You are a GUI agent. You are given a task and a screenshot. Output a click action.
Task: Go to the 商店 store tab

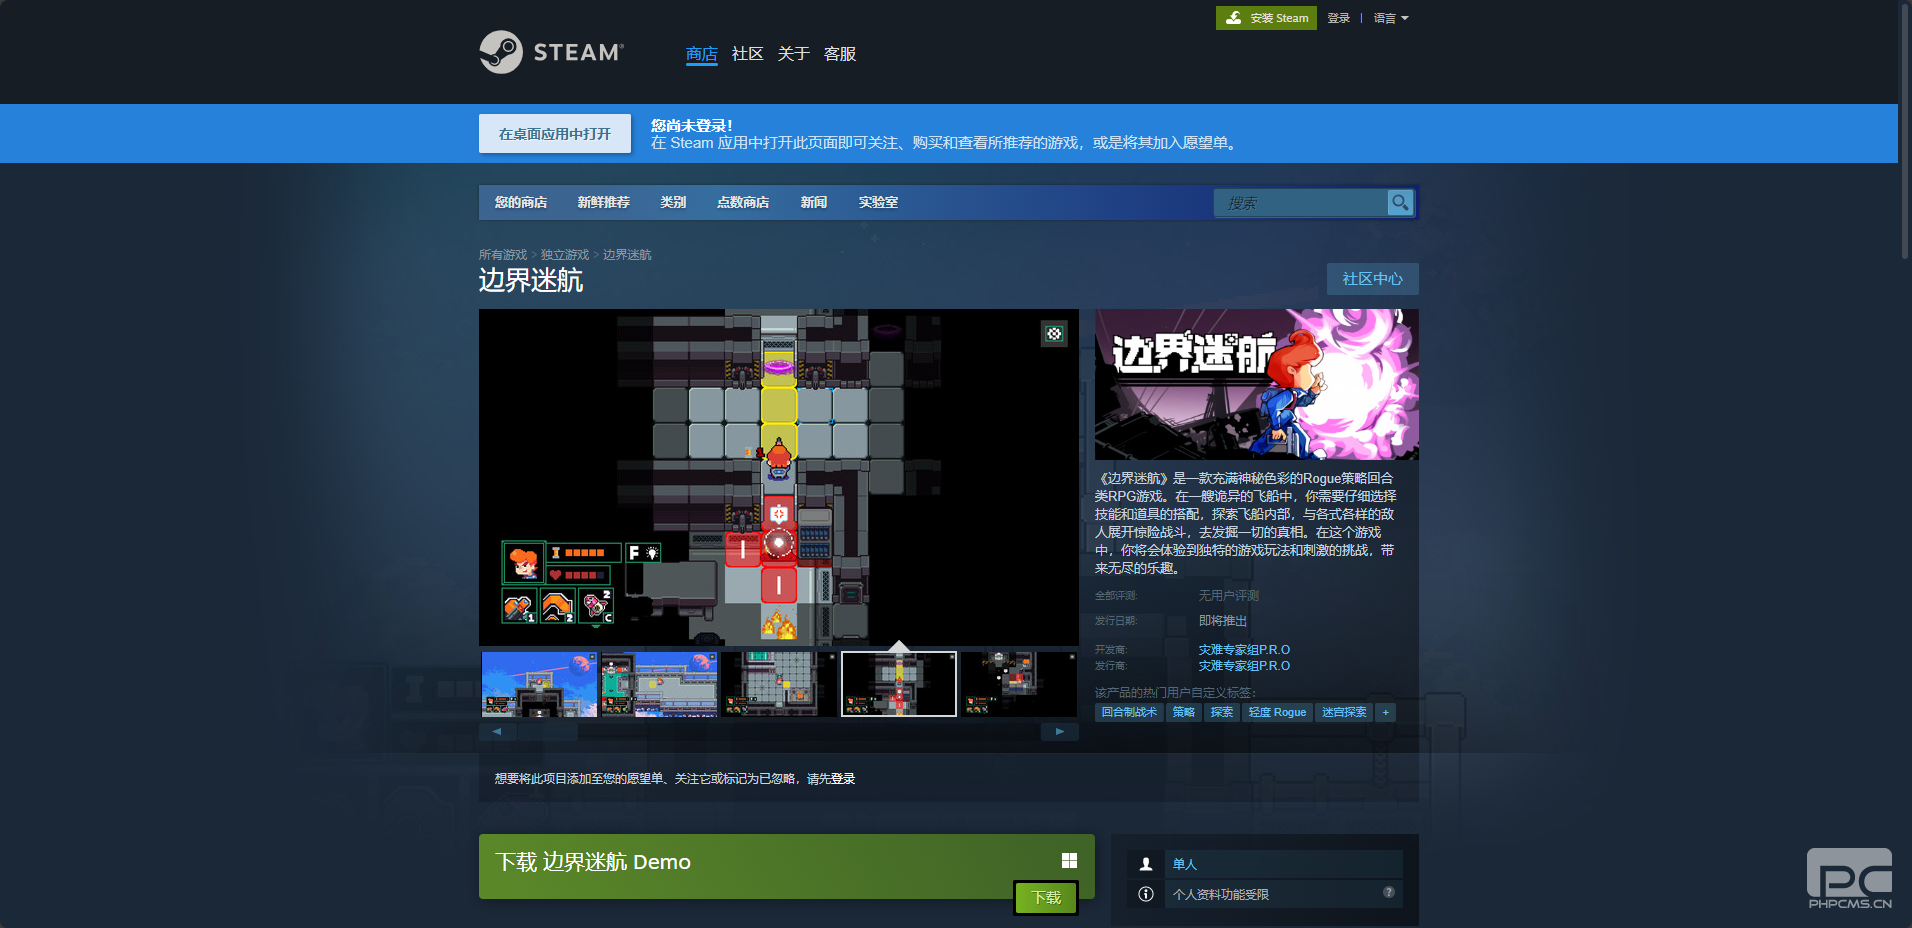click(702, 54)
